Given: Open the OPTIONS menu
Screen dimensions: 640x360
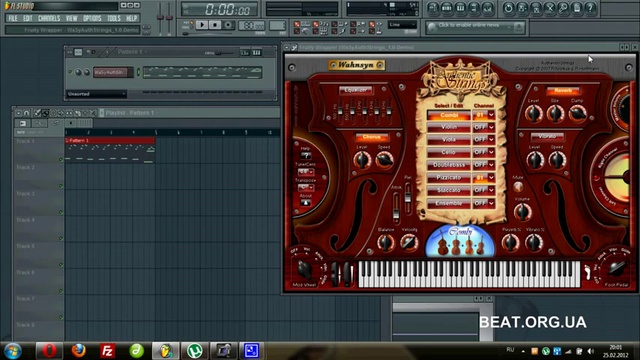Looking at the screenshot, I should click(92, 18).
